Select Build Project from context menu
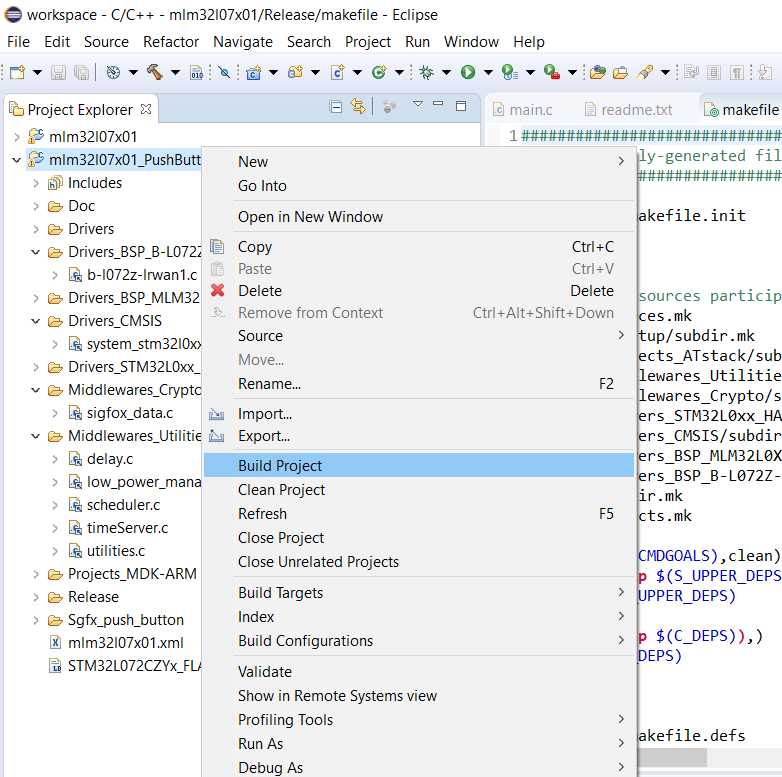The width and height of the screenshot is (782, 777). click(x=419, y=465)
